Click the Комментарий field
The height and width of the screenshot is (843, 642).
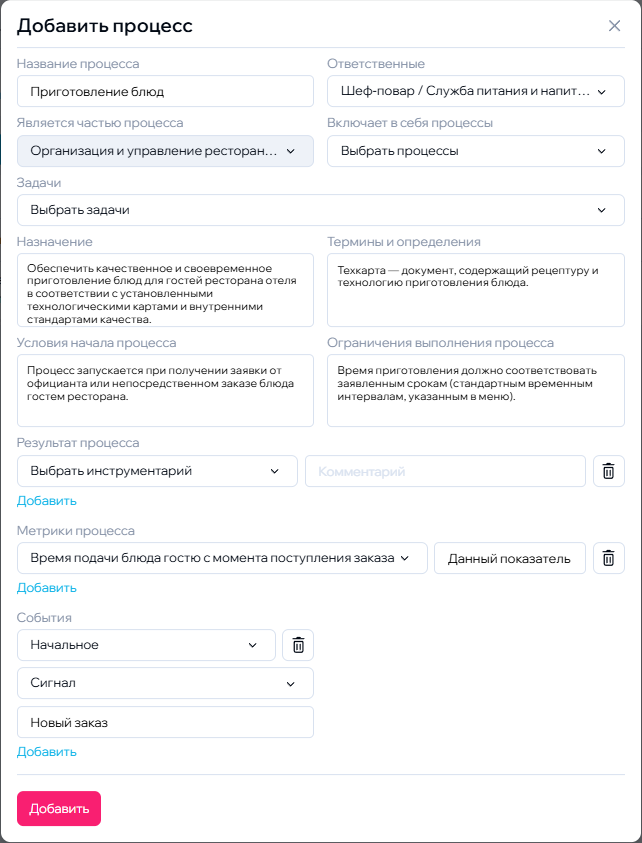tap(445, 471)
